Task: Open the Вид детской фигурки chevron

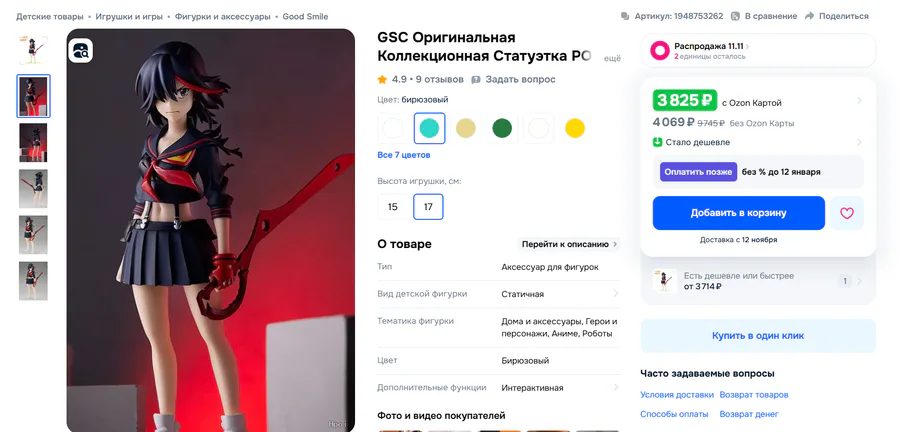Action: click(x=615, y=294)
